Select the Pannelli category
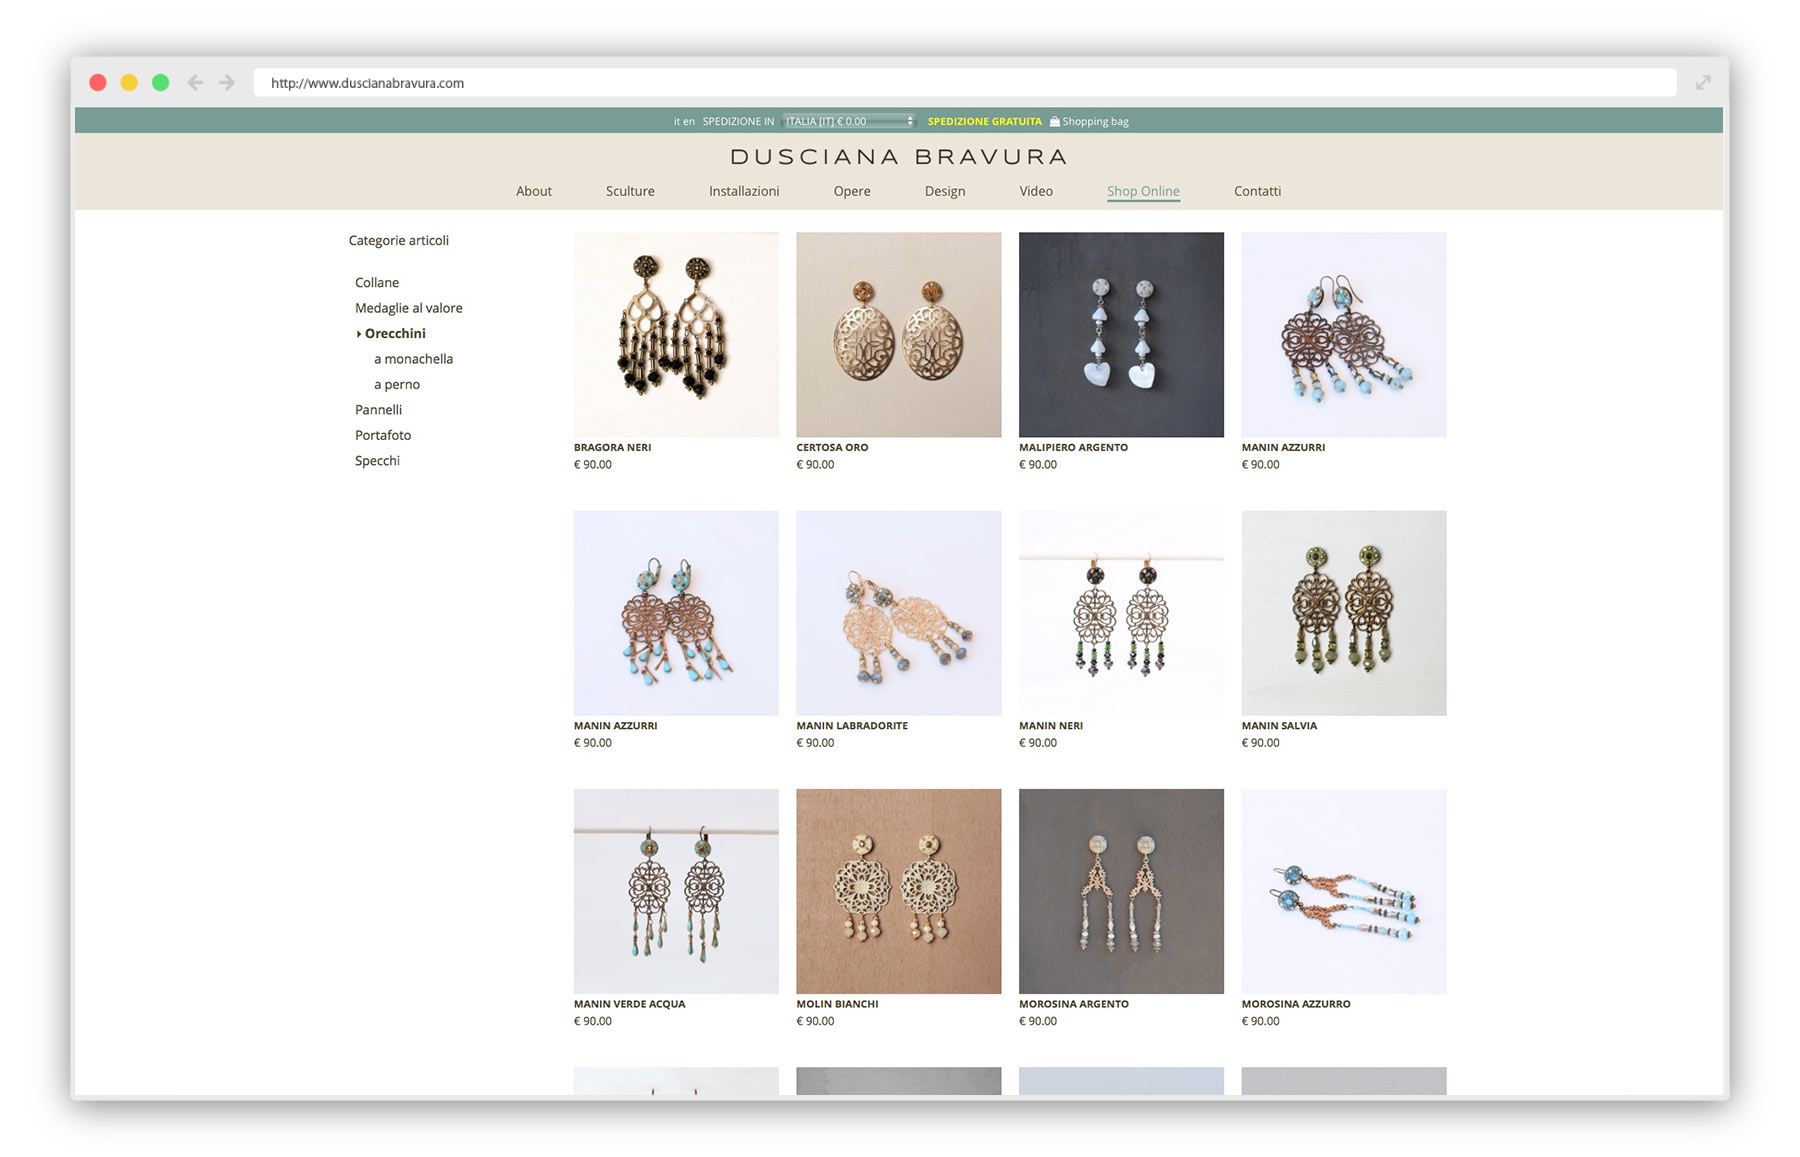Screen dimensions: 1800x1157 point(378,410)
